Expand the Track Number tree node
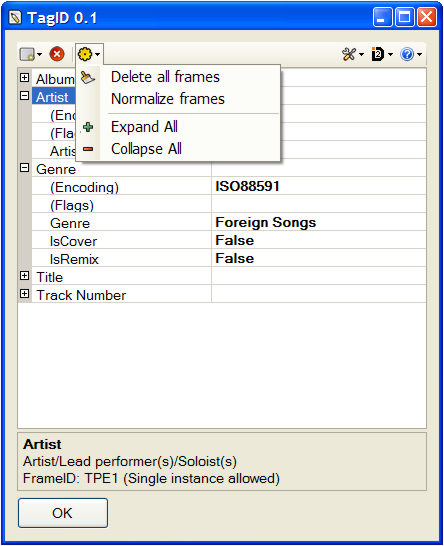This screenshot has height=546, width=444. 24,294
